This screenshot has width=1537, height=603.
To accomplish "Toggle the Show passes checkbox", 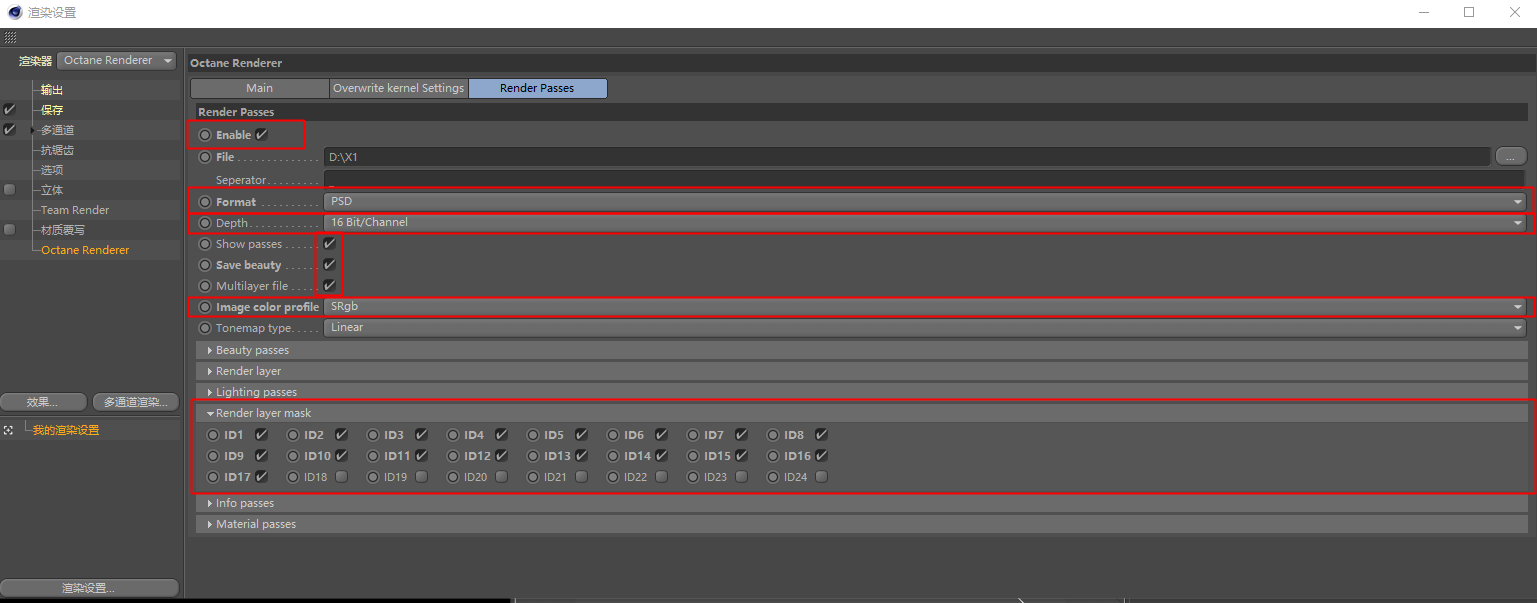I will [x=329, y=243].
